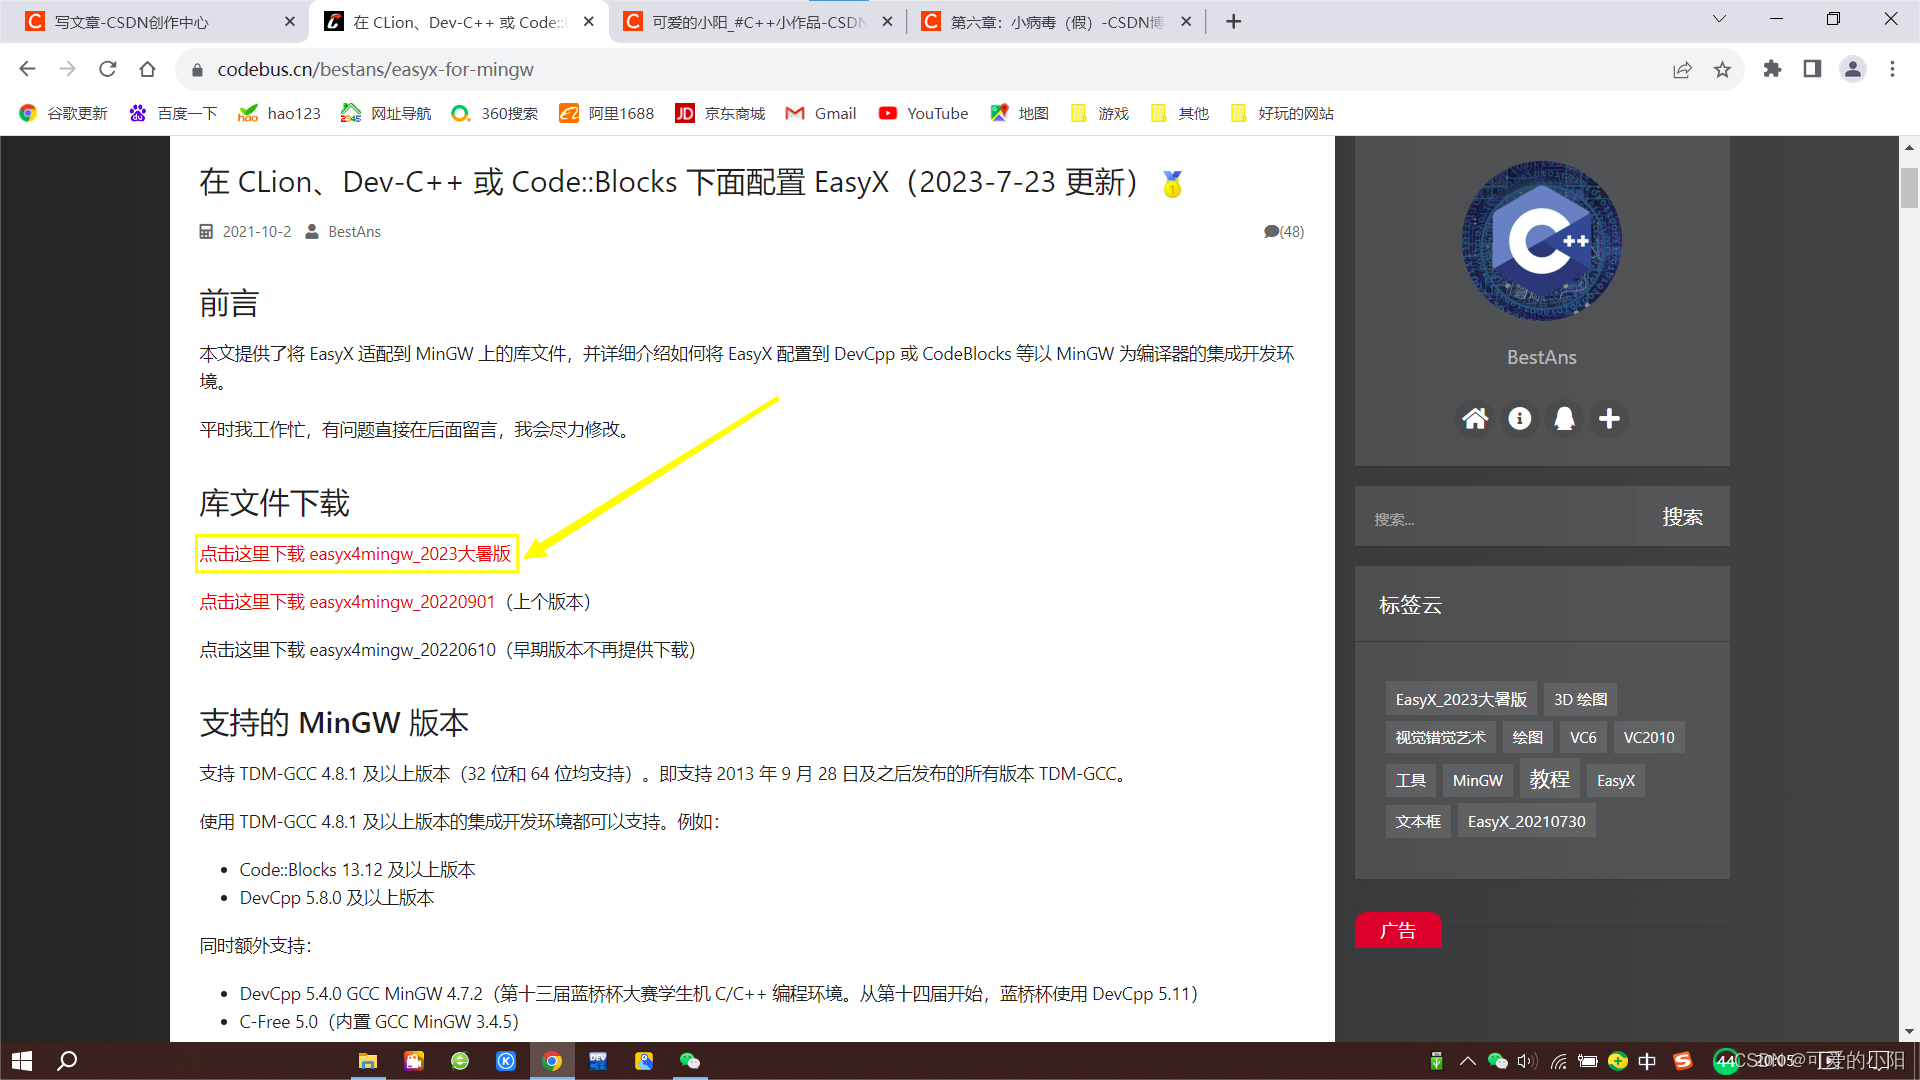The image size is (1920, 1080).
Task: Click the 搜索 button in sidebar
Action: [x=1682, y=517]
